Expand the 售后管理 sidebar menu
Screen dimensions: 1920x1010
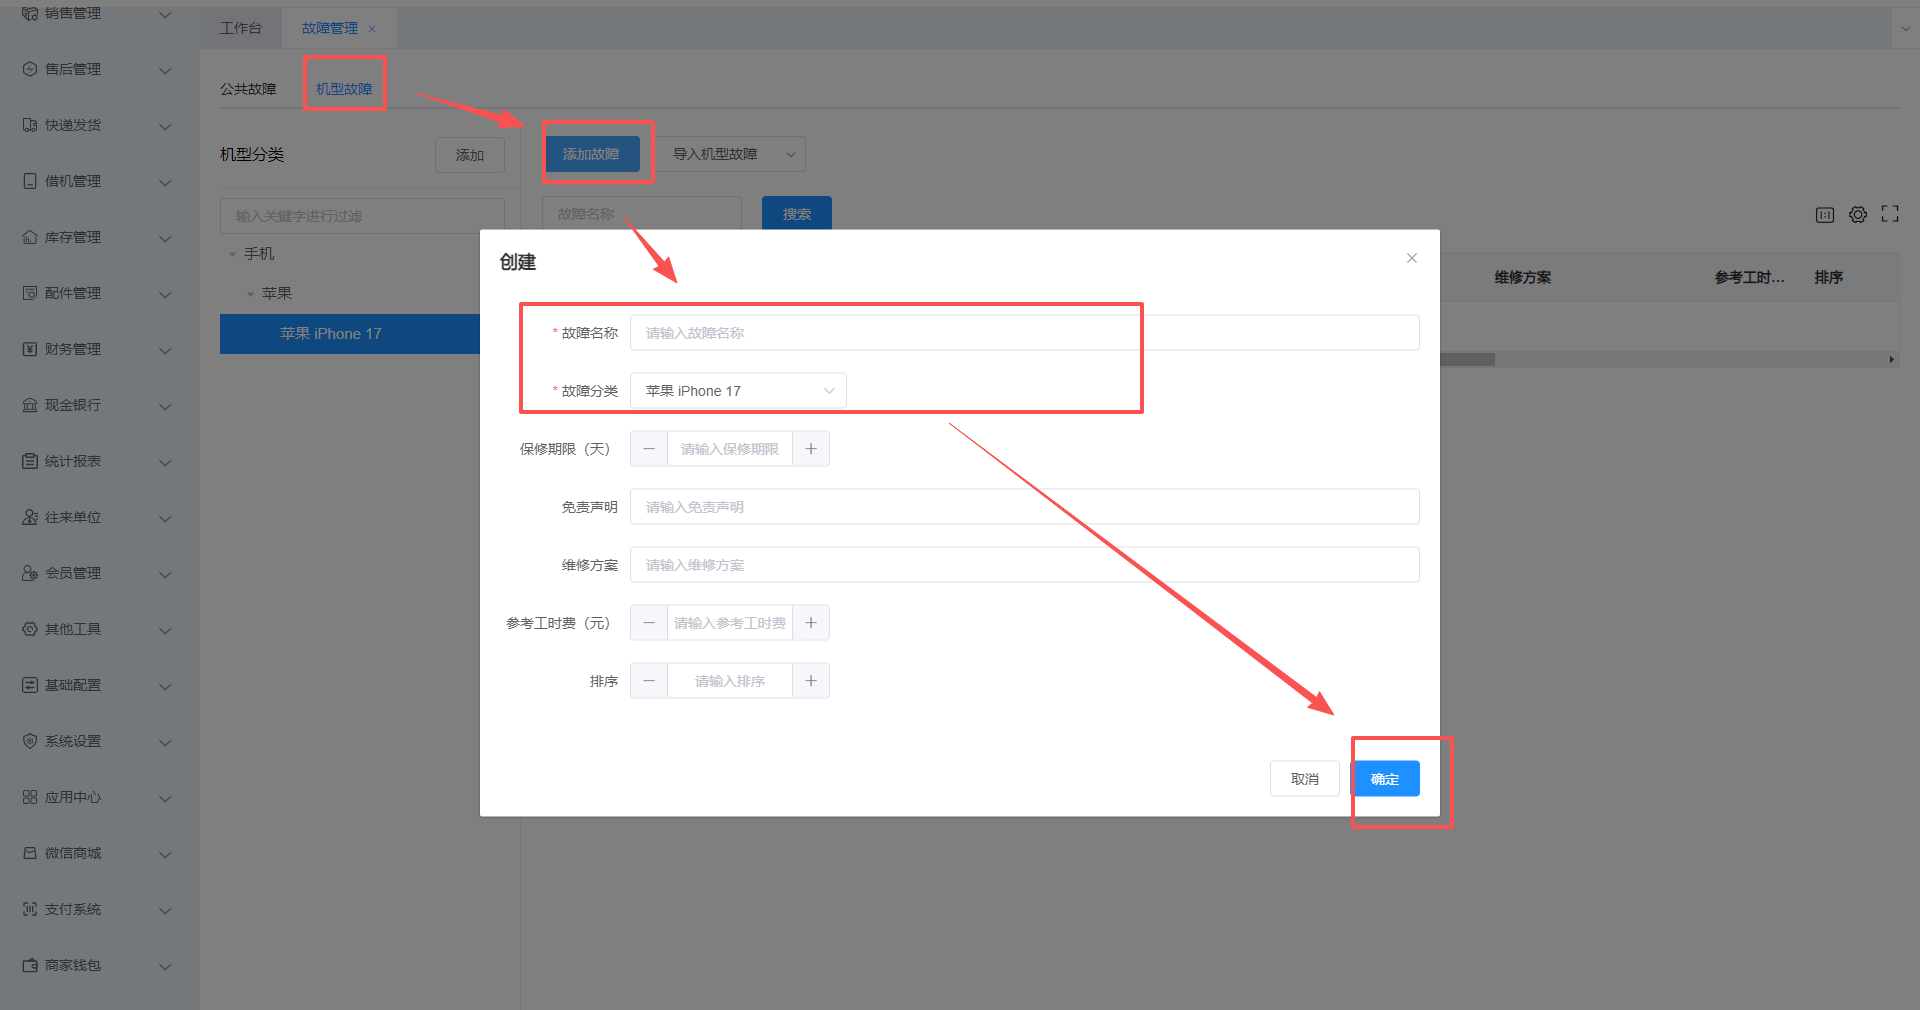(x=98, y=70)
